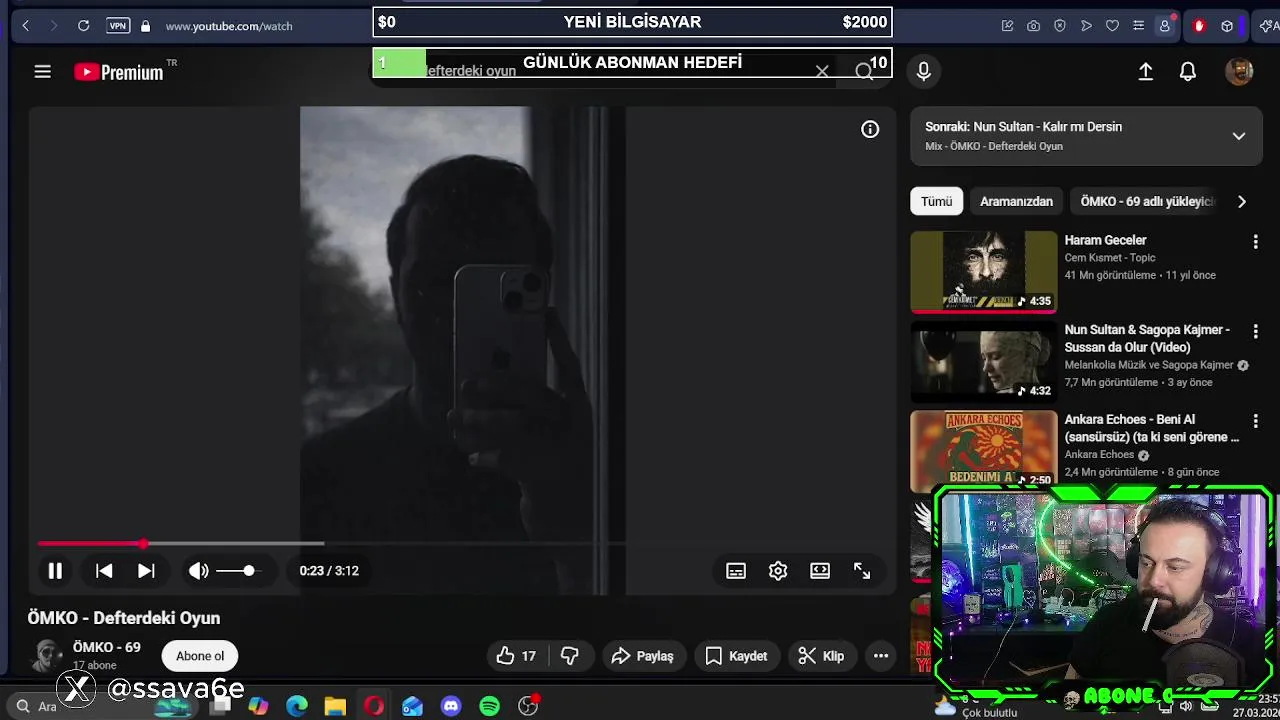Toggle fullscreen mode
This screenshot has width=1280, height=720.
862,570
